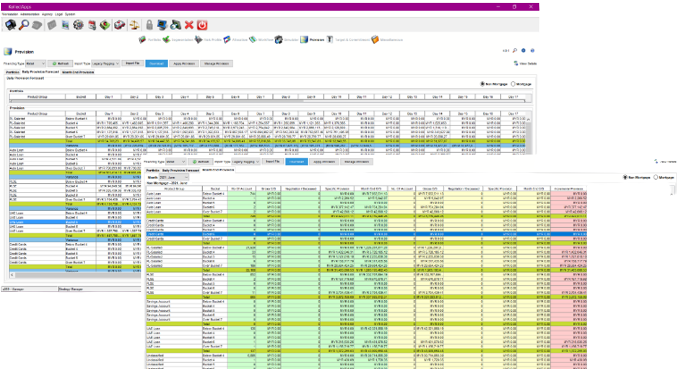The image size is (677, 369).
Task: Click Import File button in upper window
Action: coord(133,63)
